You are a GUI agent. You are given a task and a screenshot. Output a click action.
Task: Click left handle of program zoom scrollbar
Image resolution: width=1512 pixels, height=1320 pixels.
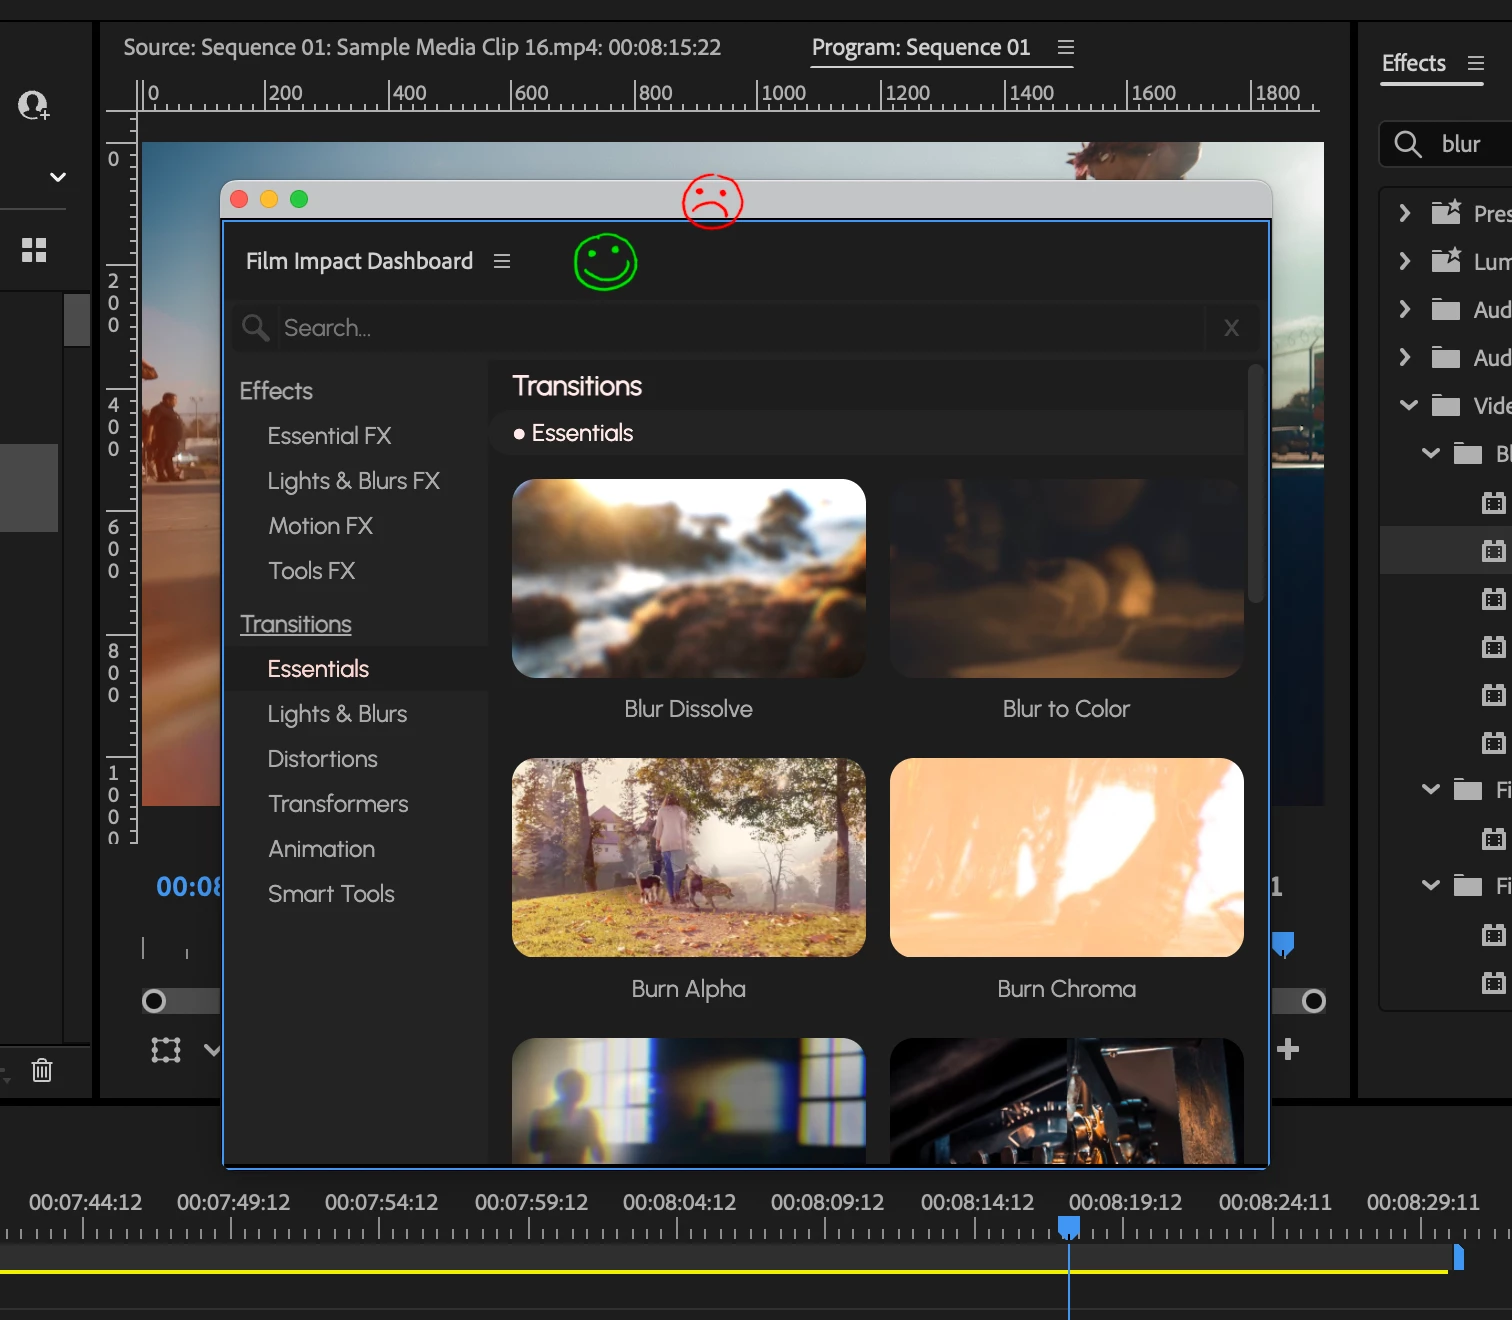(154, 1001)
